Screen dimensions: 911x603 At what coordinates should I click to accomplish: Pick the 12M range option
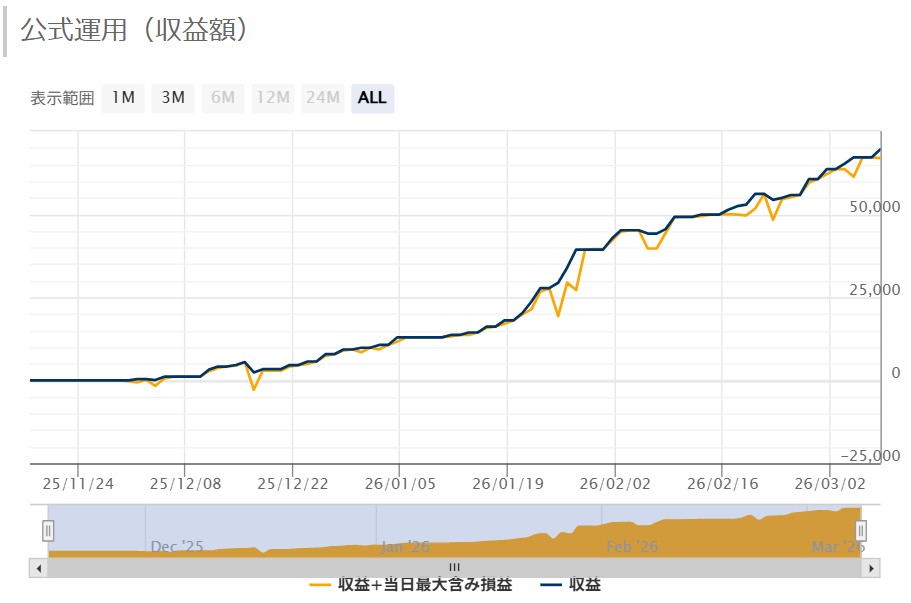click(x=272, y=98)
